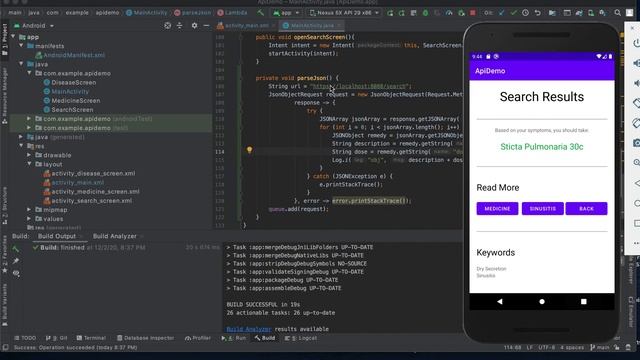This screenshot has height=360, width=640.
Task: Open activity_search_screen.xml layout file
Action: (x=91, y=200)
